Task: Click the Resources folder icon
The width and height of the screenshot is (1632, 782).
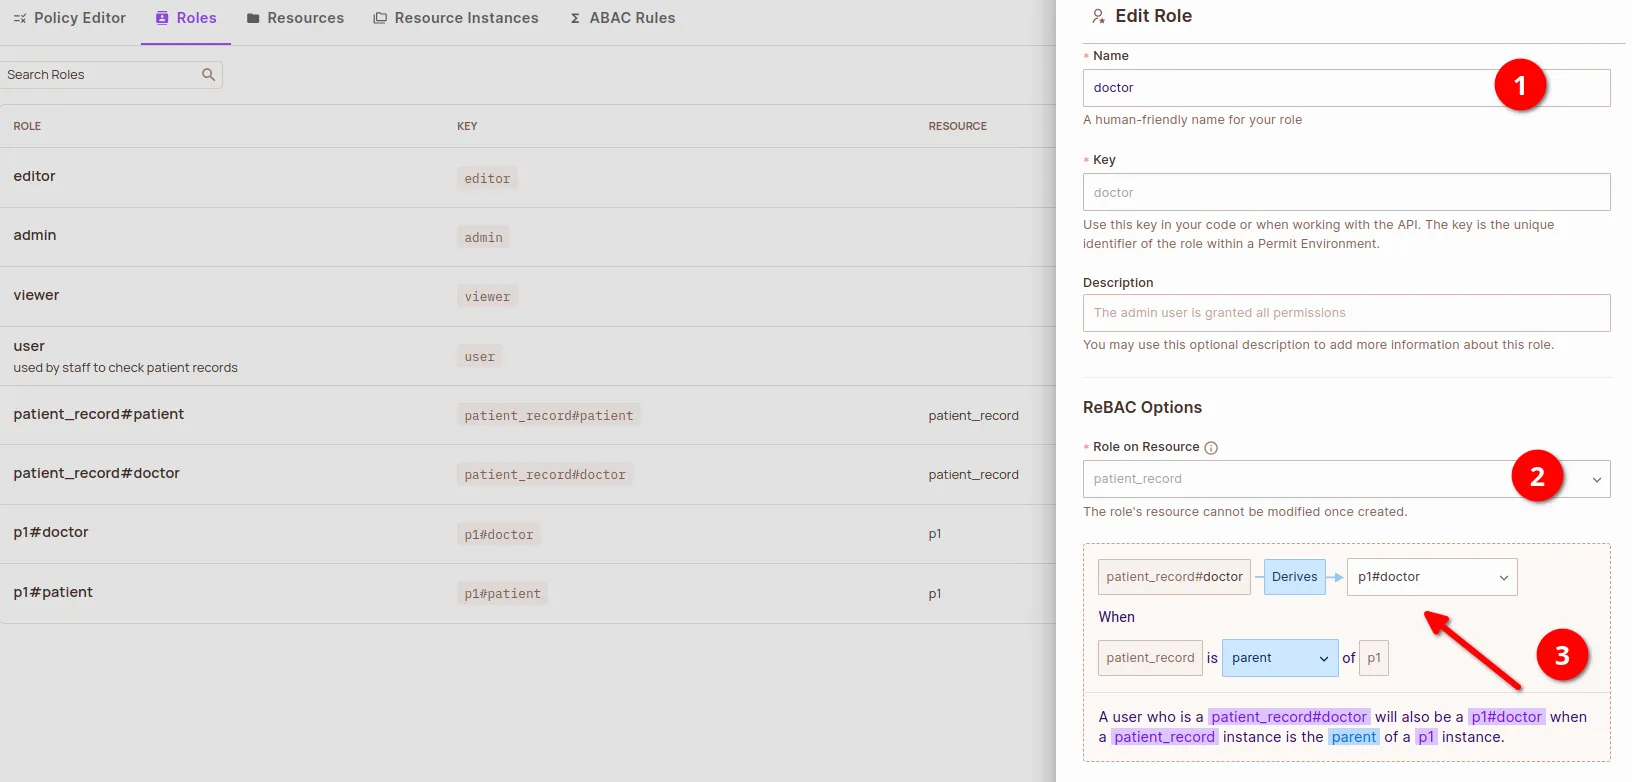Action: [x=253, y=18]
